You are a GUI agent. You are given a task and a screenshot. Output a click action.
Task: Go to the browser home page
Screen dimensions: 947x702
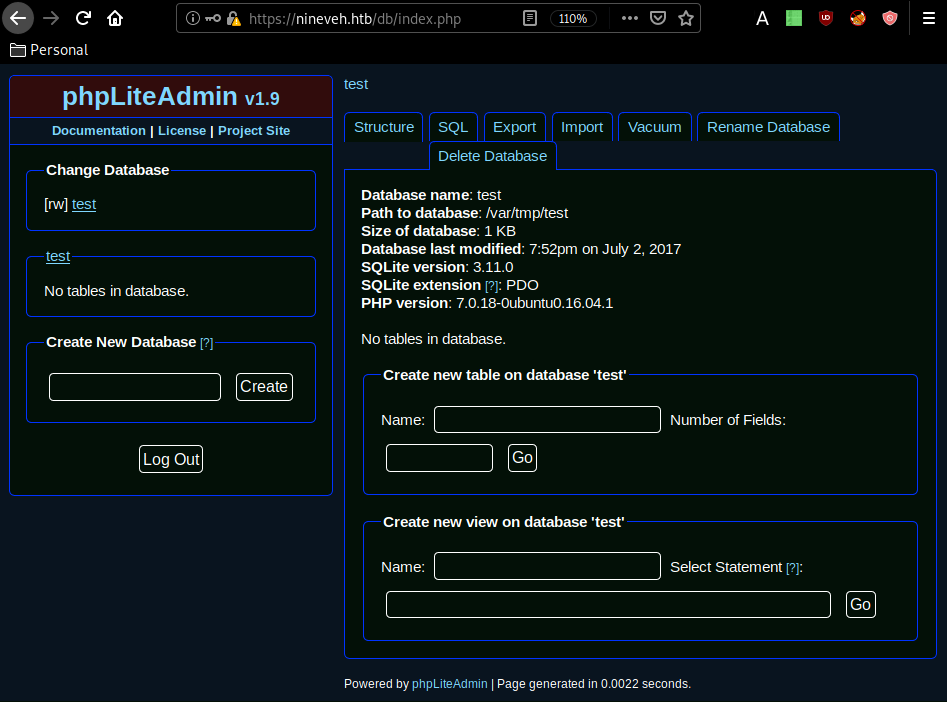tap(115, 18)
